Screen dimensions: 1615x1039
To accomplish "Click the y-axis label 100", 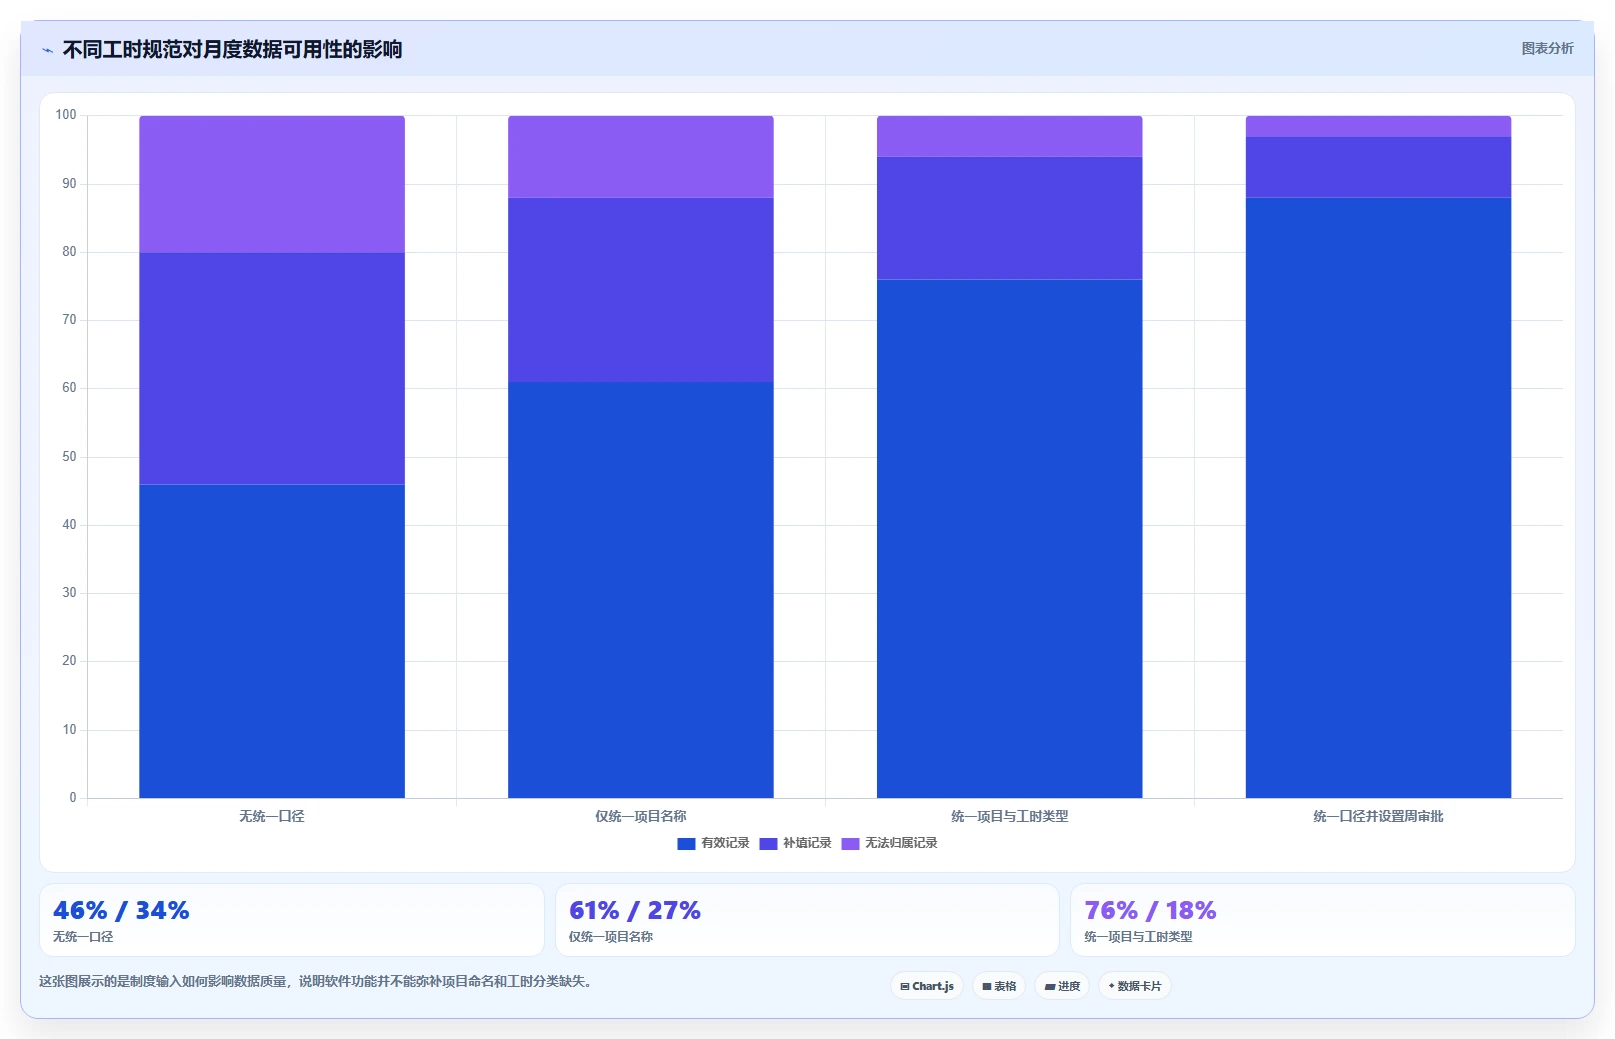I will point(66,115).
